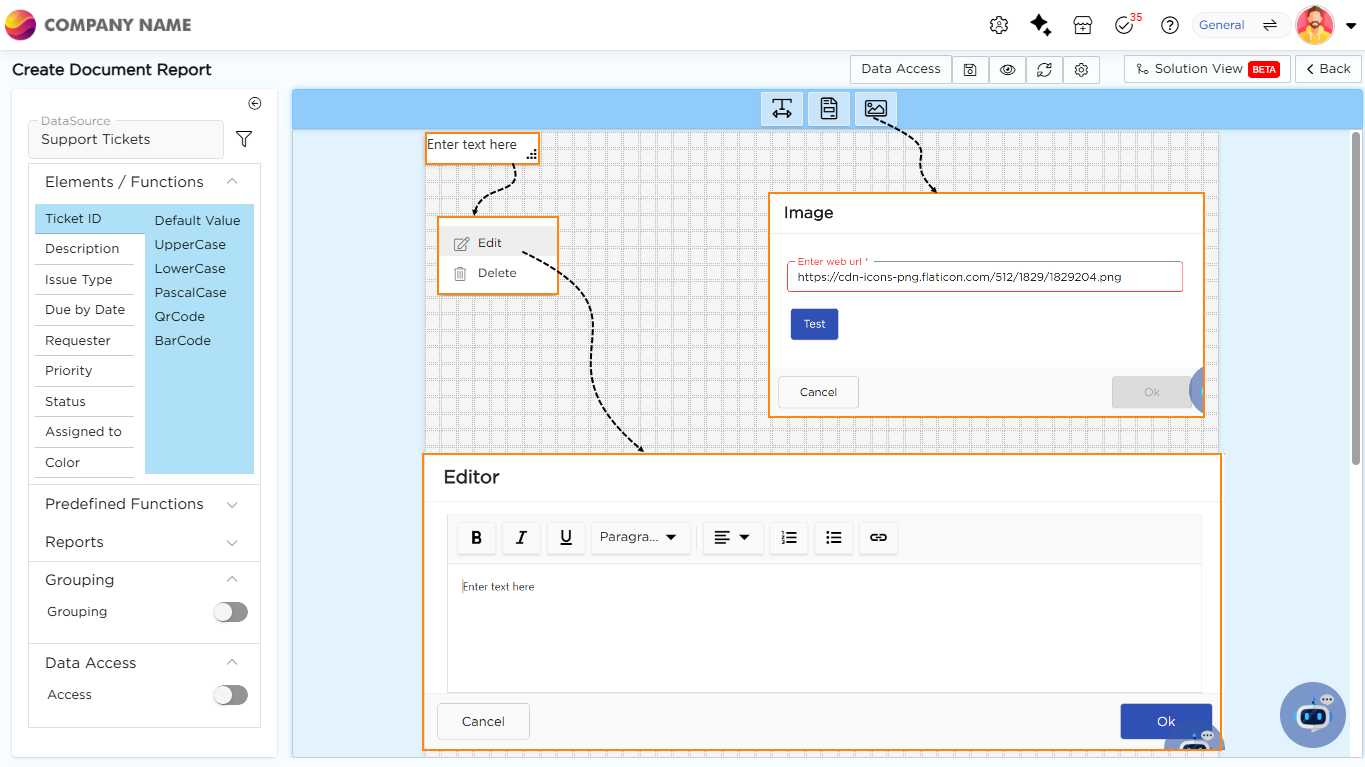The image size is (1365, 767).
Task: Choose Edit from the context menu
Action: pyautogui.click(x=489, y=243)
